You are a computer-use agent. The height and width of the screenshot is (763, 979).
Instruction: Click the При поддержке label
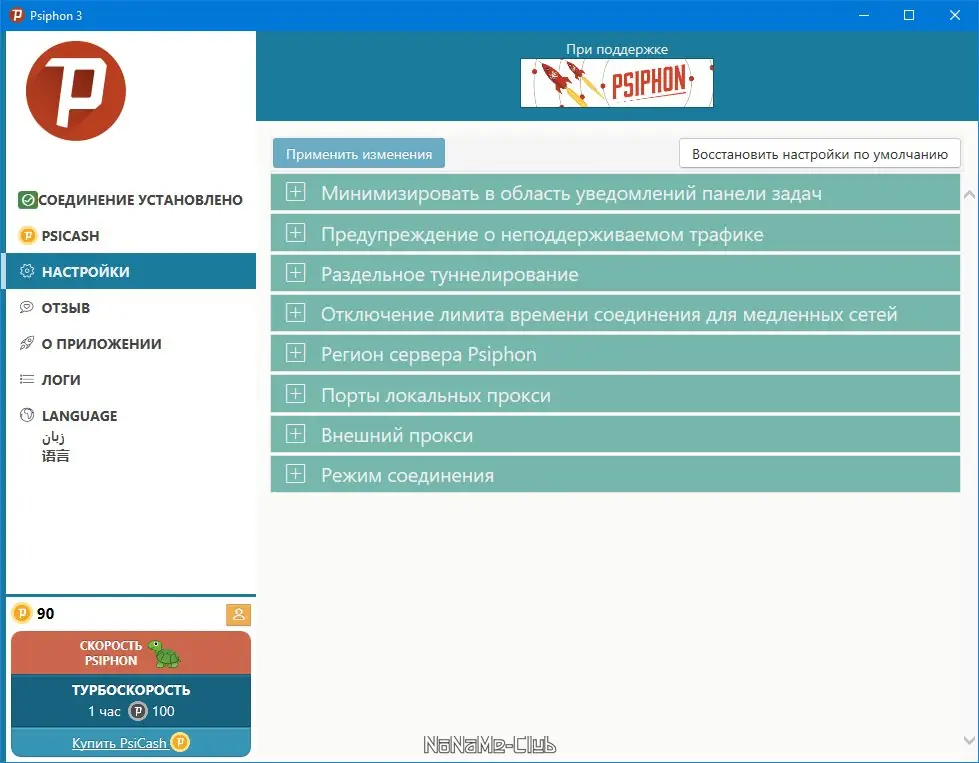pos(617,49)
